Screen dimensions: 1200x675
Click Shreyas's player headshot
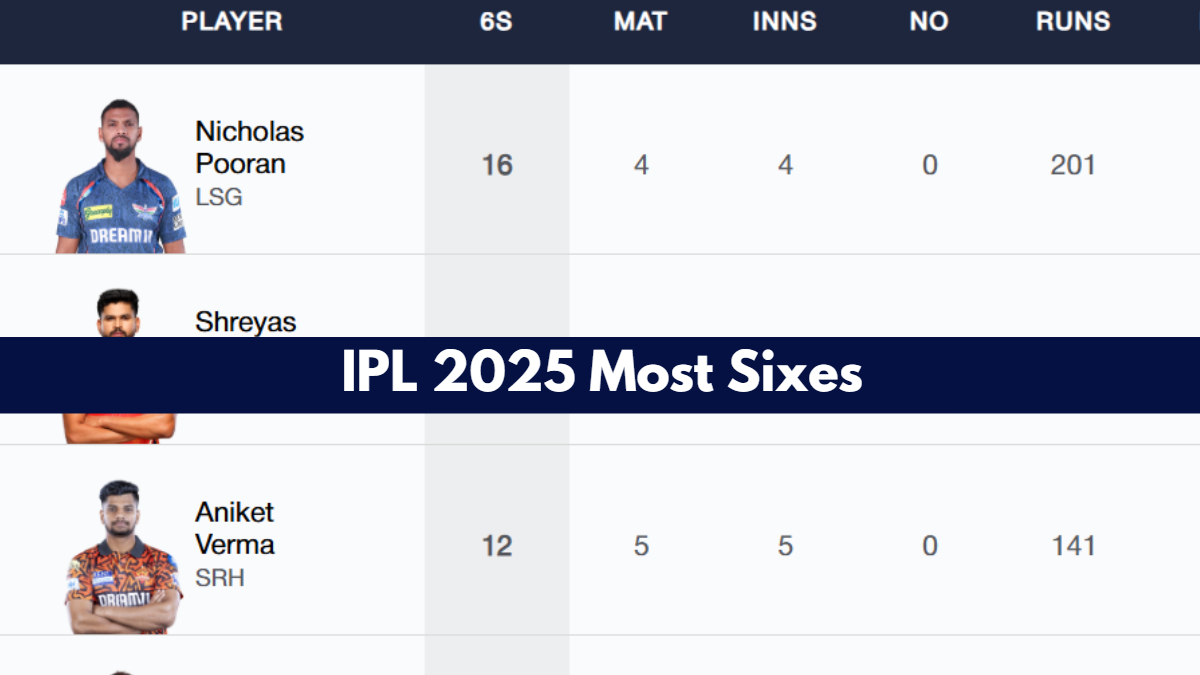tap(118, 312)
